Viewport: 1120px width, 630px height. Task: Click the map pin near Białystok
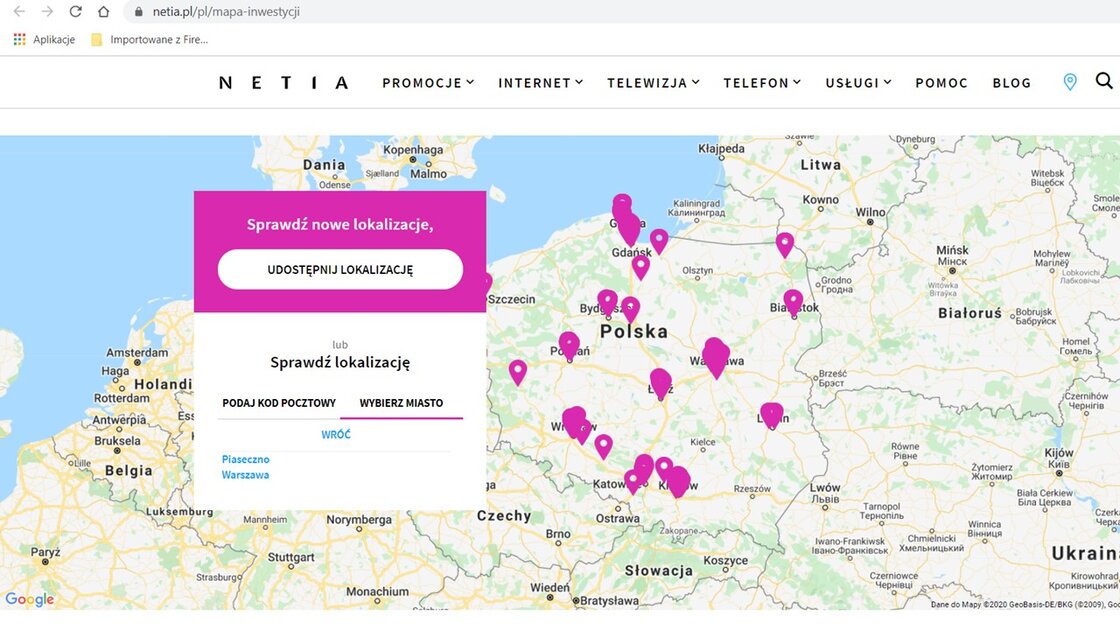click(793, 300)
